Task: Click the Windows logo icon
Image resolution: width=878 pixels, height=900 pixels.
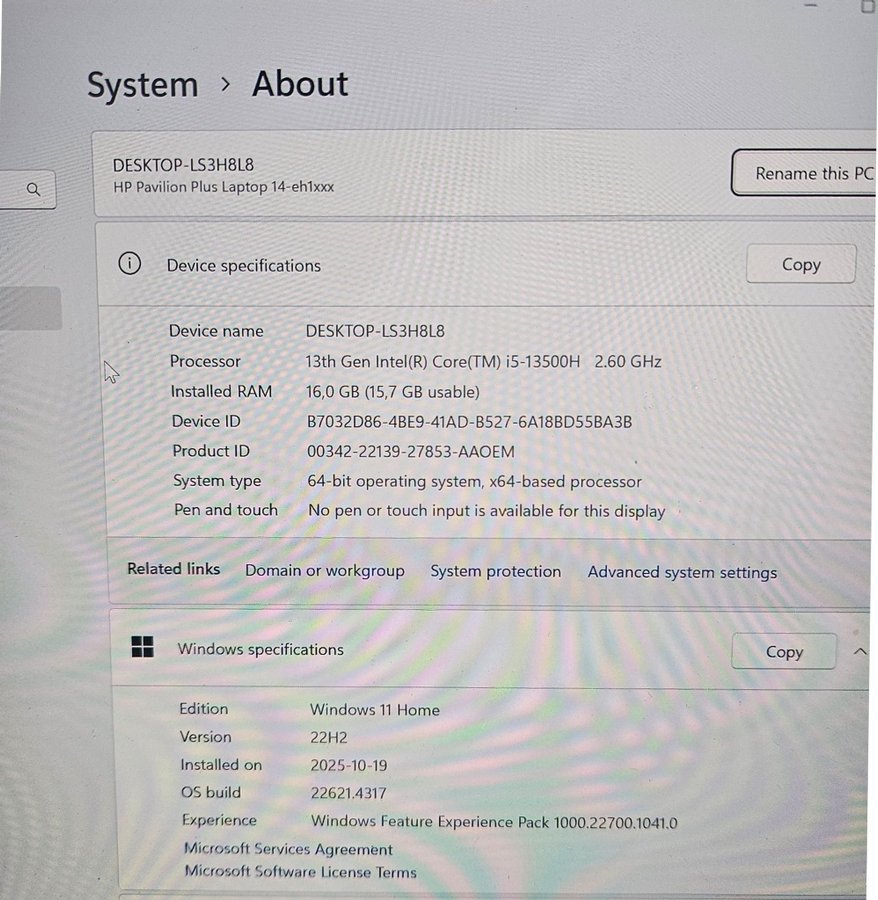Action: point(142,647)
